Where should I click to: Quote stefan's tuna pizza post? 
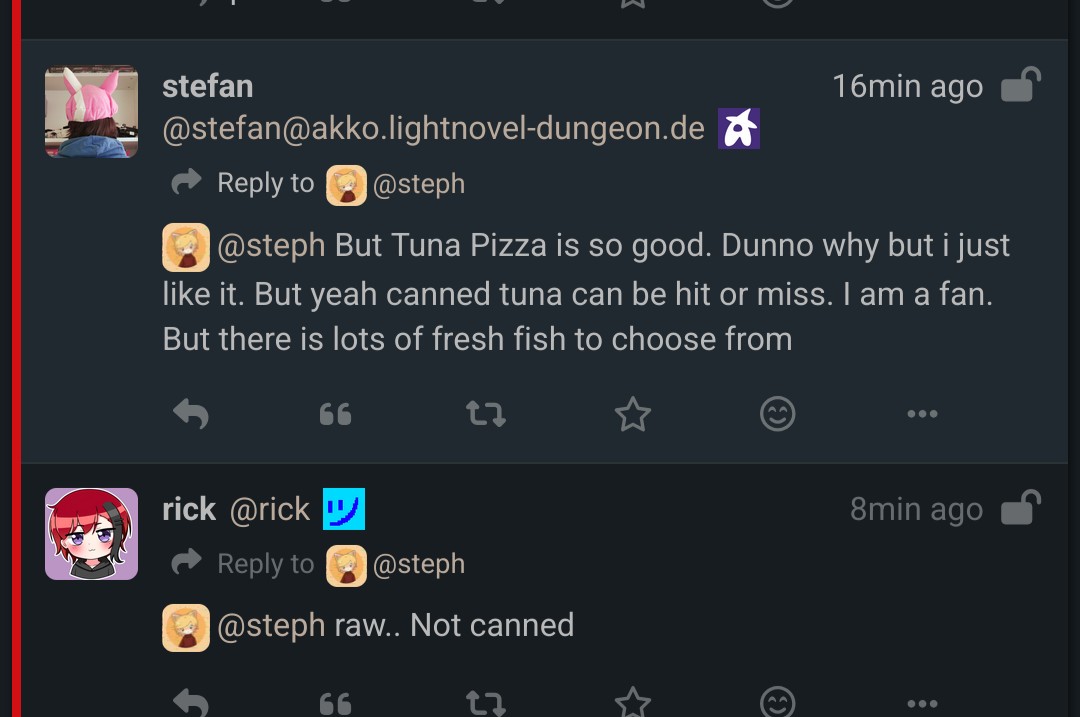[335, 413]
